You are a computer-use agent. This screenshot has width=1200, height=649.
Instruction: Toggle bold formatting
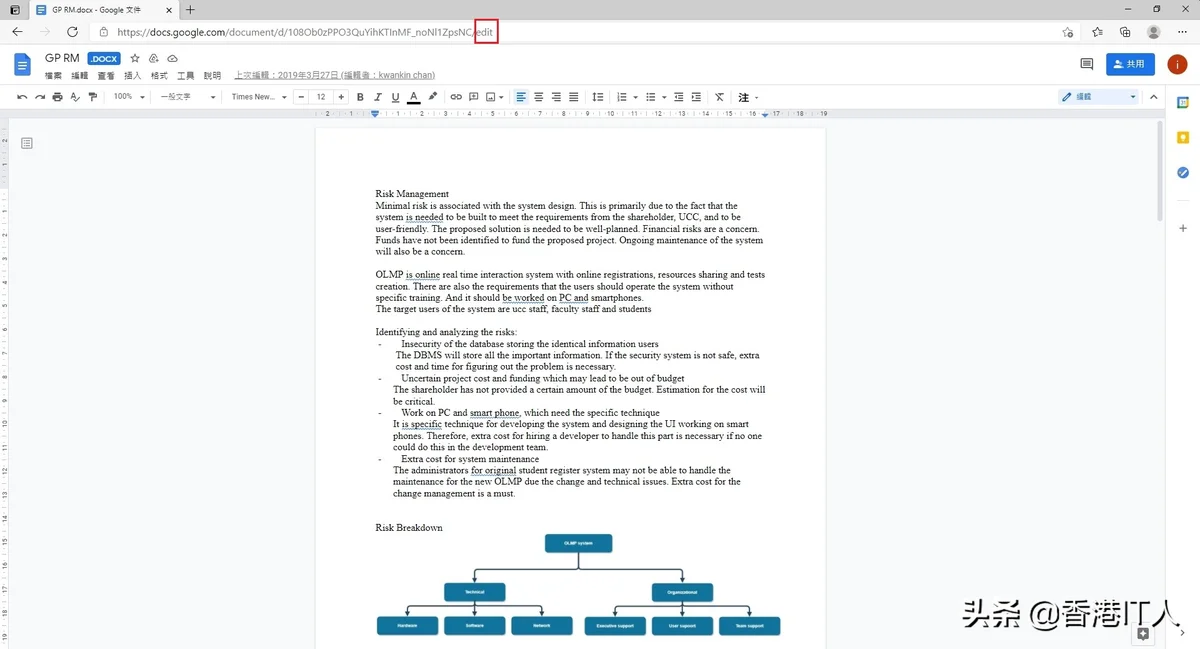pos(360,97)
